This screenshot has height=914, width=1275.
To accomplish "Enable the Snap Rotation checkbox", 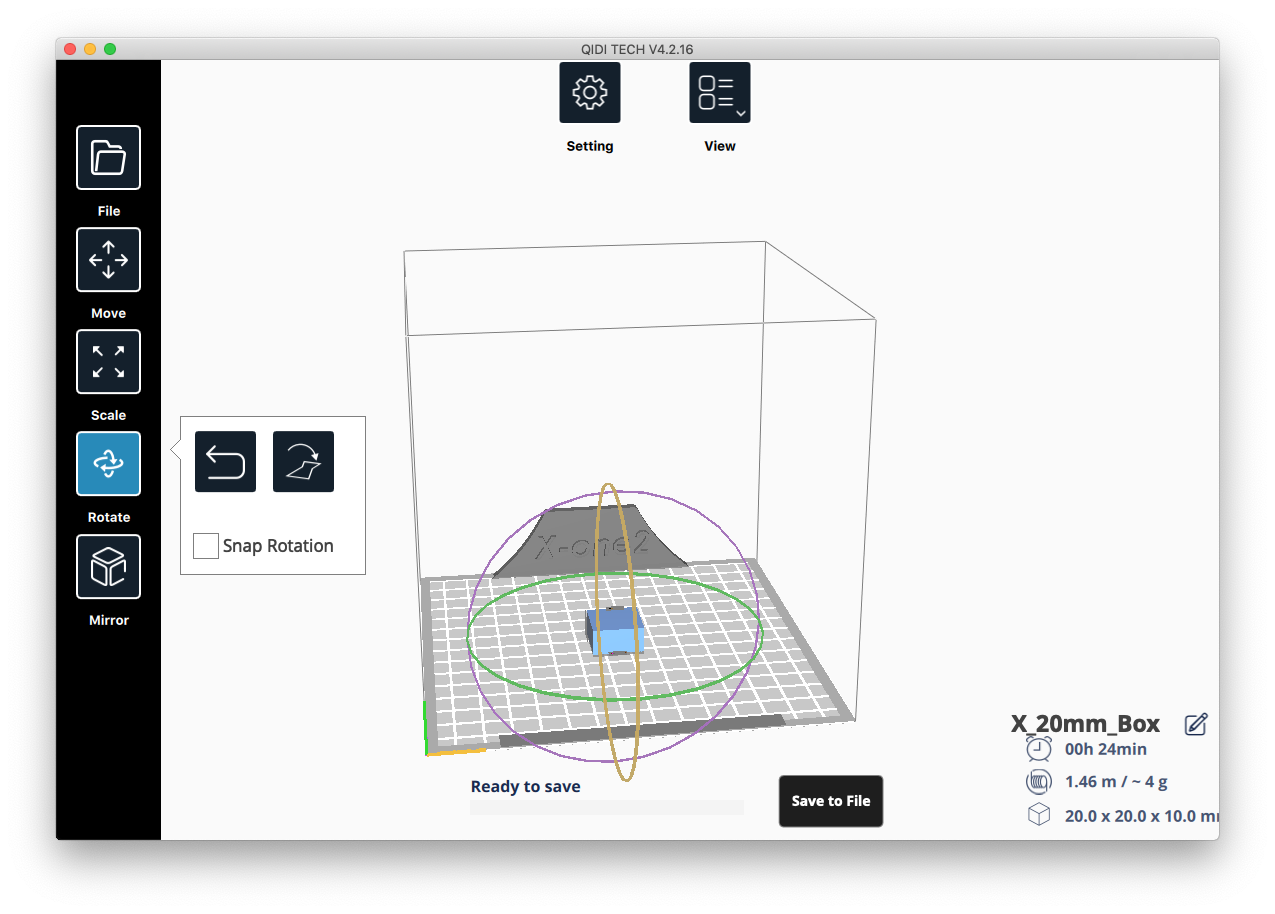I will (x=206, y=546).
